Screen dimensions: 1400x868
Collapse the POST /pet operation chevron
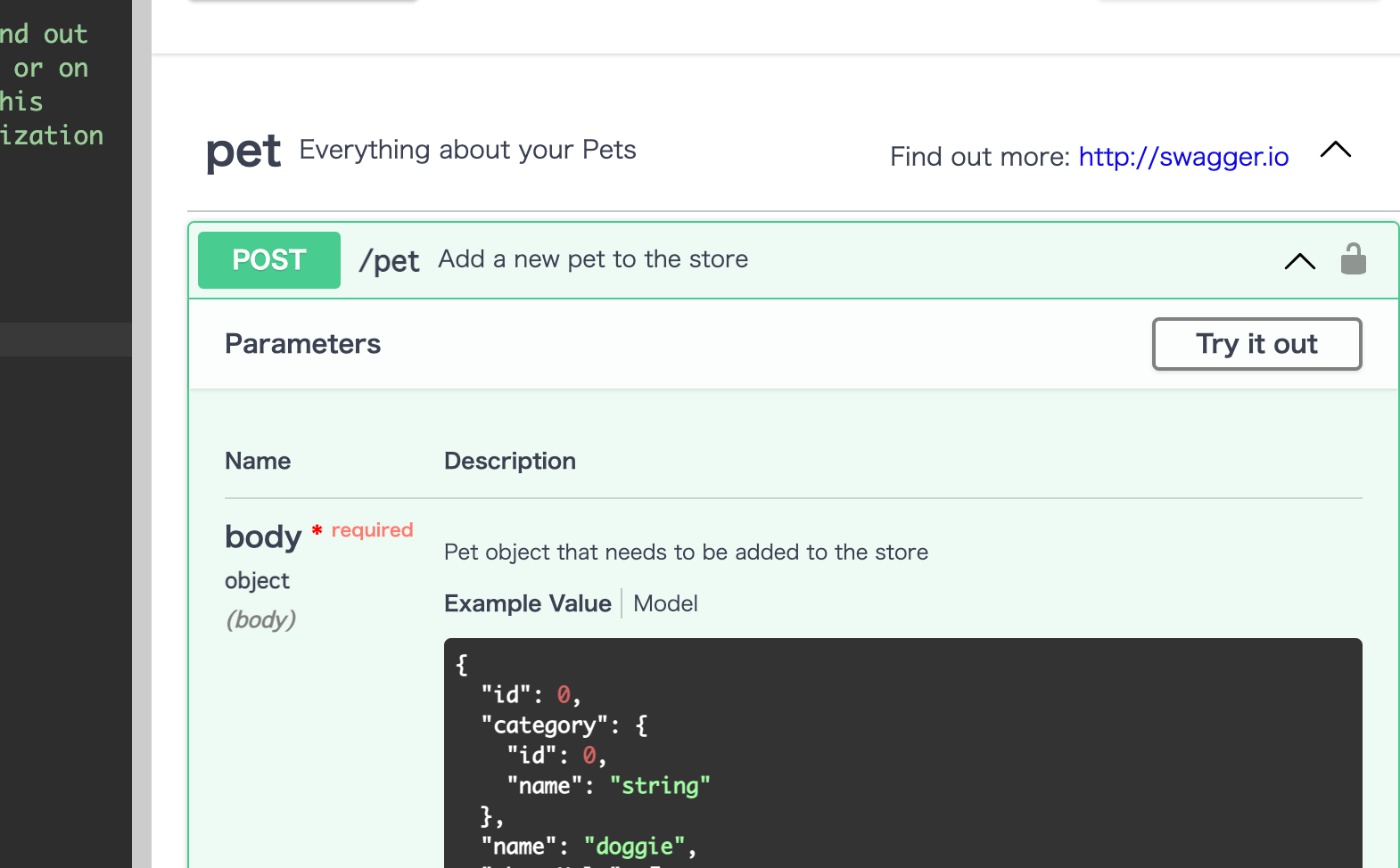point(1299,261)
